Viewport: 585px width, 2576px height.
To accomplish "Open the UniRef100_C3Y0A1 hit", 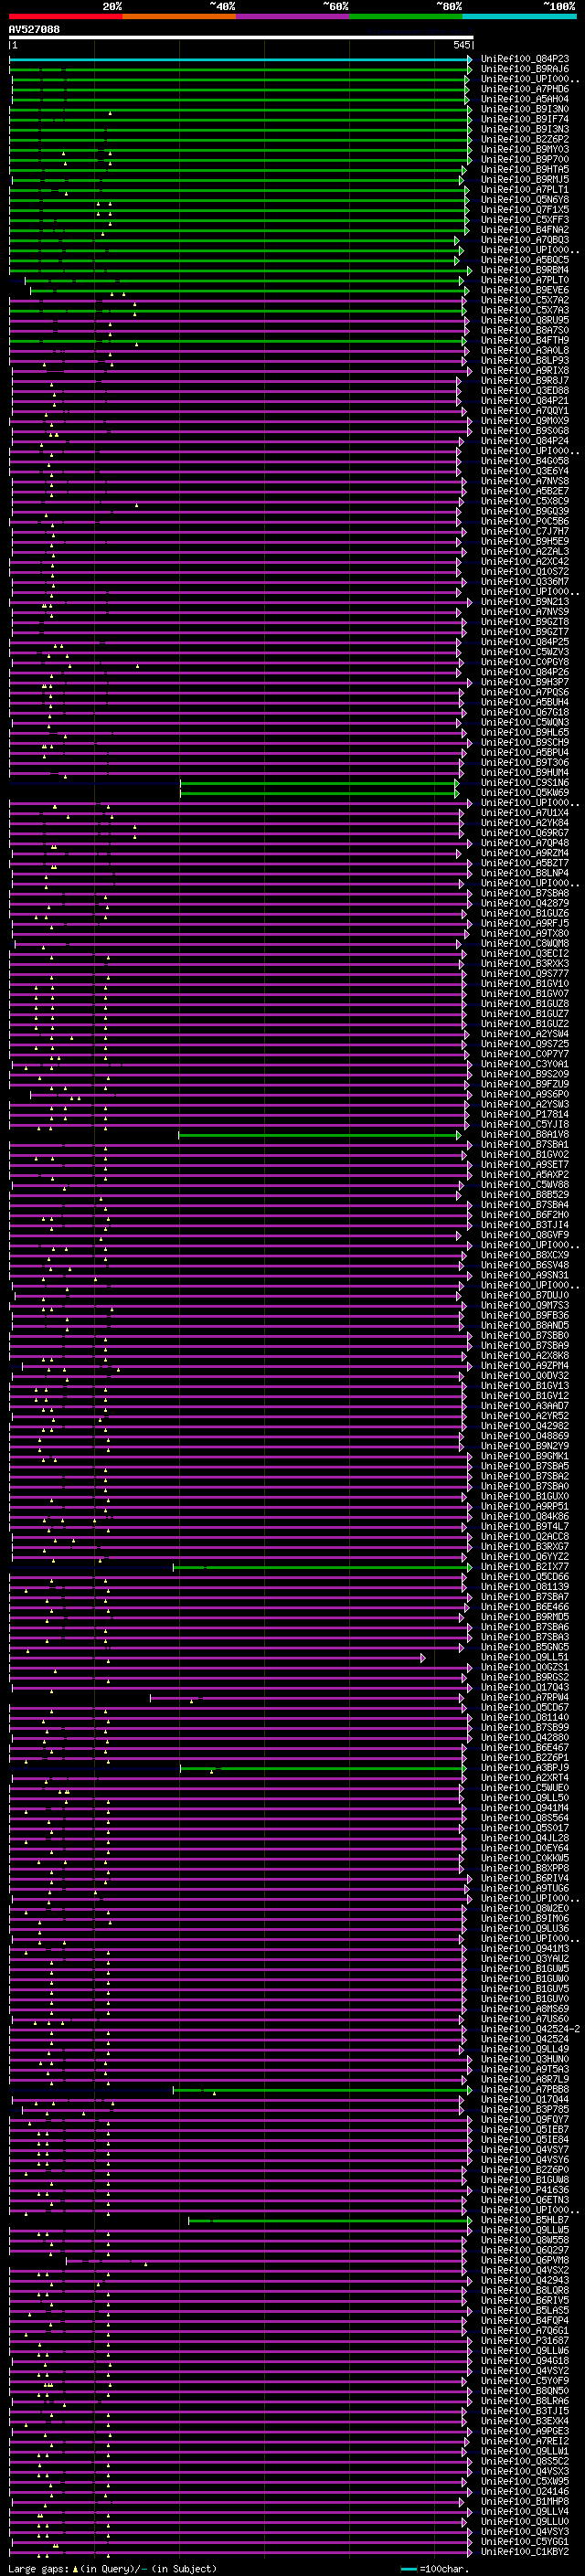I will (x=525, y=1064).
